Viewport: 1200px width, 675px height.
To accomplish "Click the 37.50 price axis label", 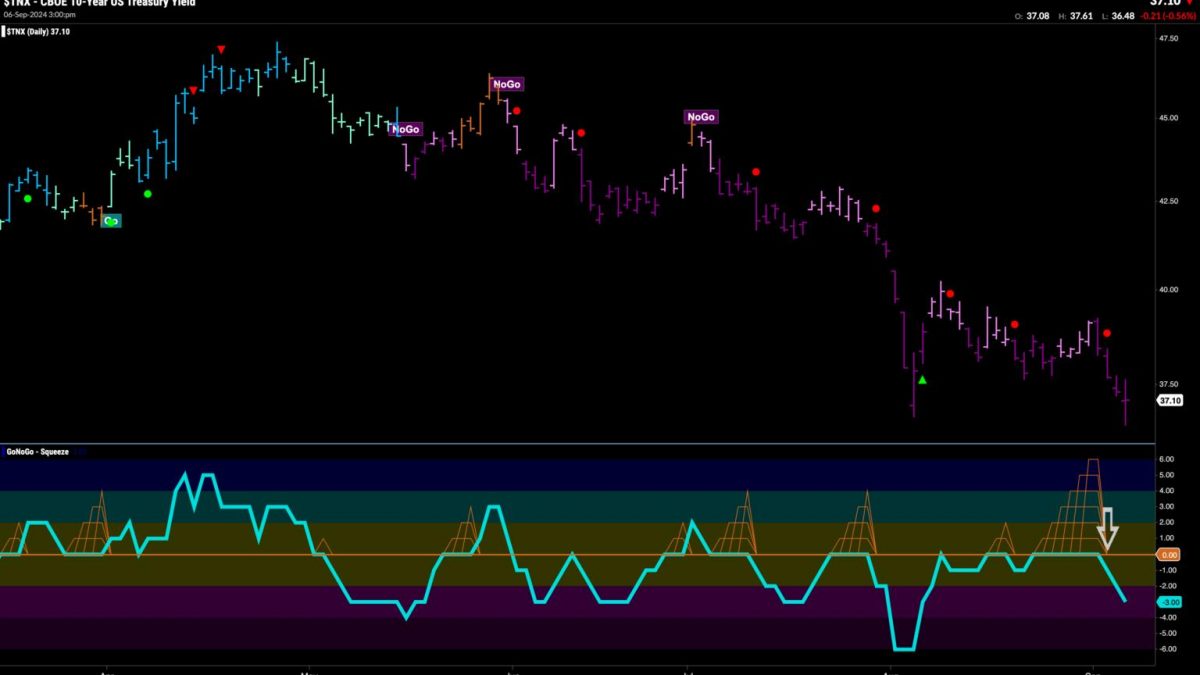I will click(1169, 383).
